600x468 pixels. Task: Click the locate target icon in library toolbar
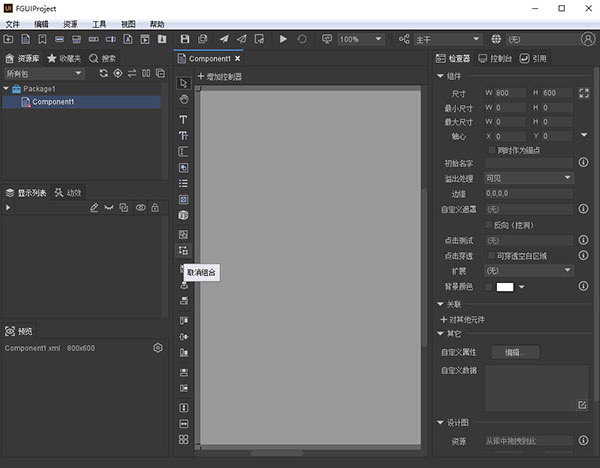118,73
